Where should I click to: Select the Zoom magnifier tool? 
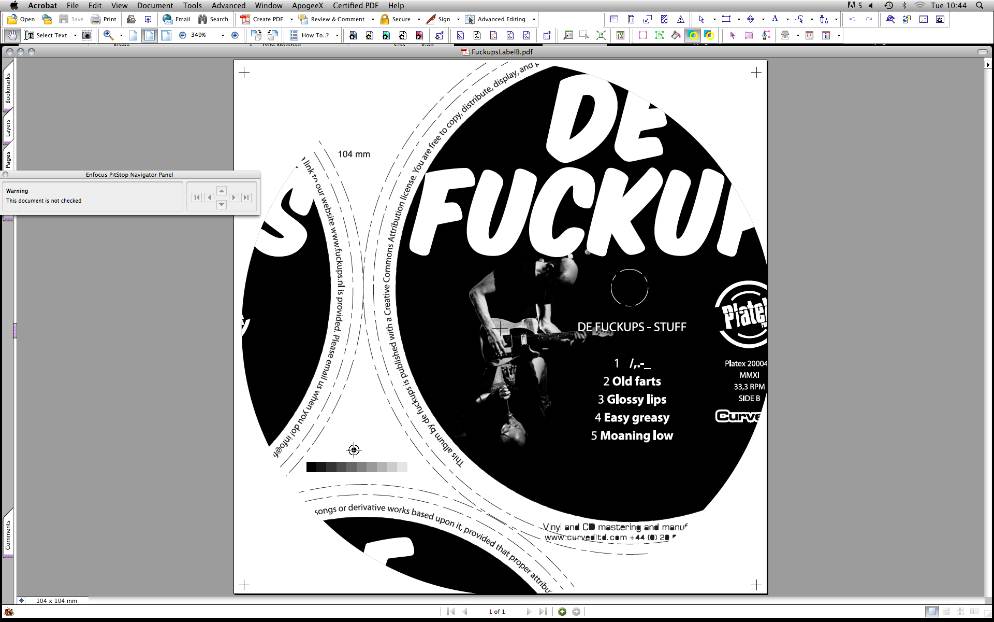point(108,35)
